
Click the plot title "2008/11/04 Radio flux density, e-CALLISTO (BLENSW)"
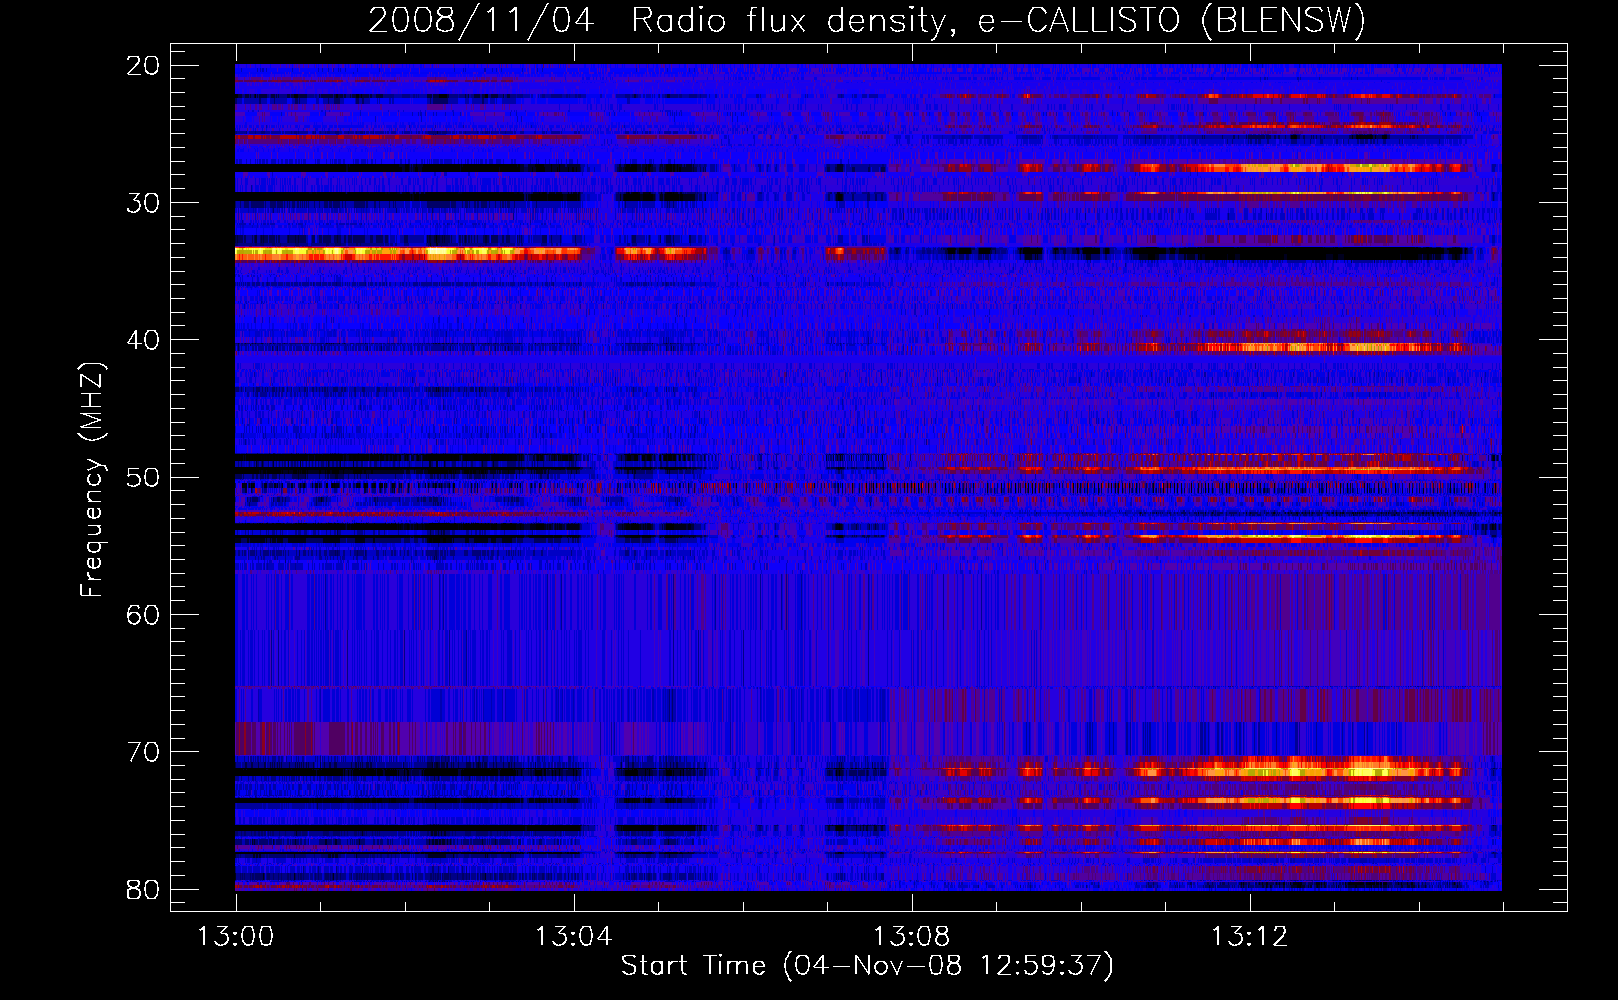point(867,21)
